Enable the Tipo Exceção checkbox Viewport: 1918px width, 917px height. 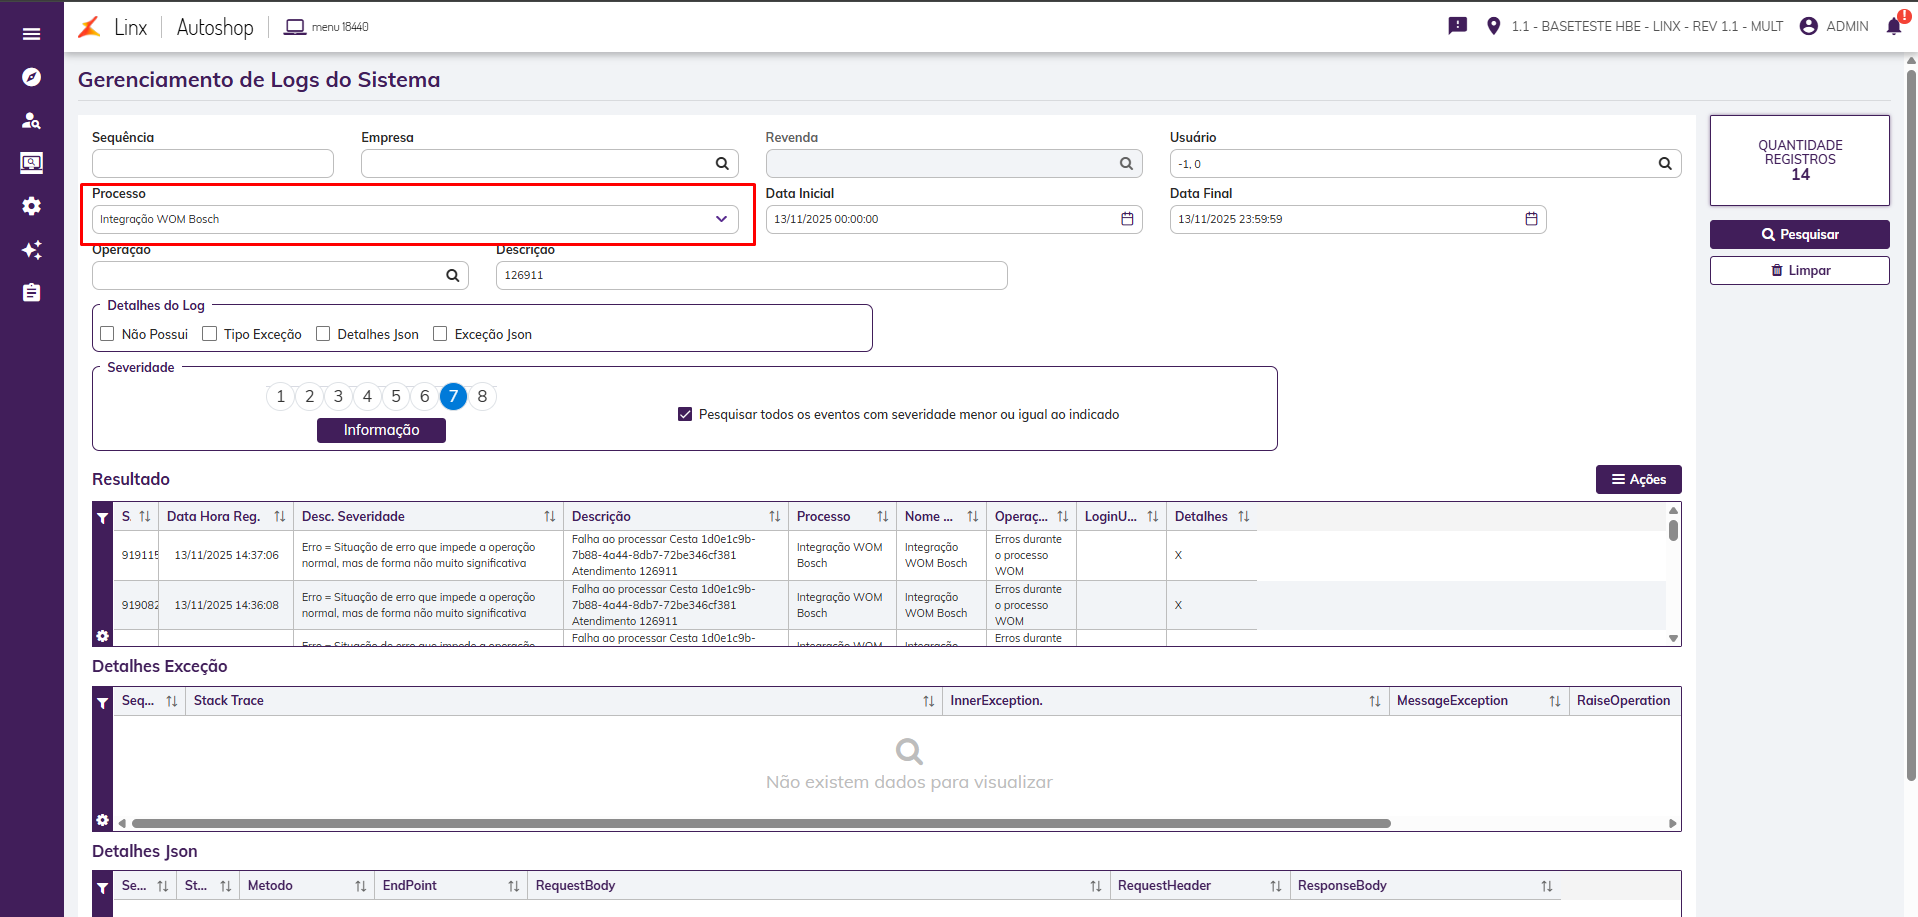click(x=210, y=334)
